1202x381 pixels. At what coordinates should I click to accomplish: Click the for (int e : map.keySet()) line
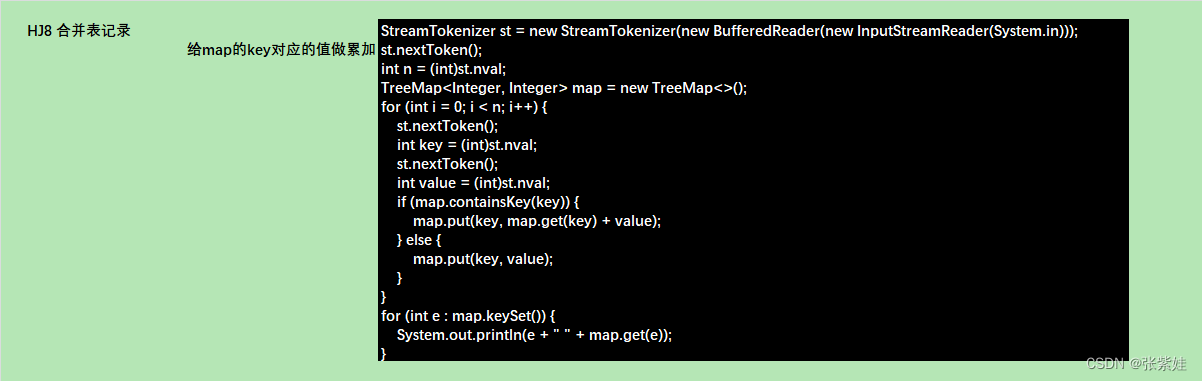(x=467, y=315)
